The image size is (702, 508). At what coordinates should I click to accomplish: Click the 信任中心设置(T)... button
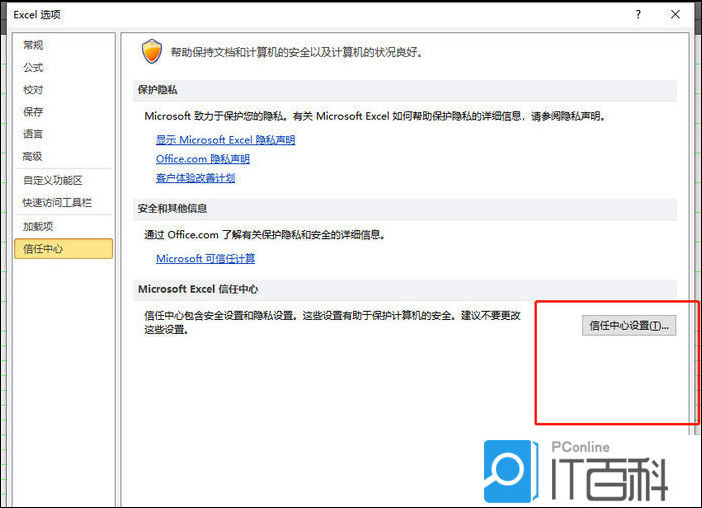coord(629,325)
